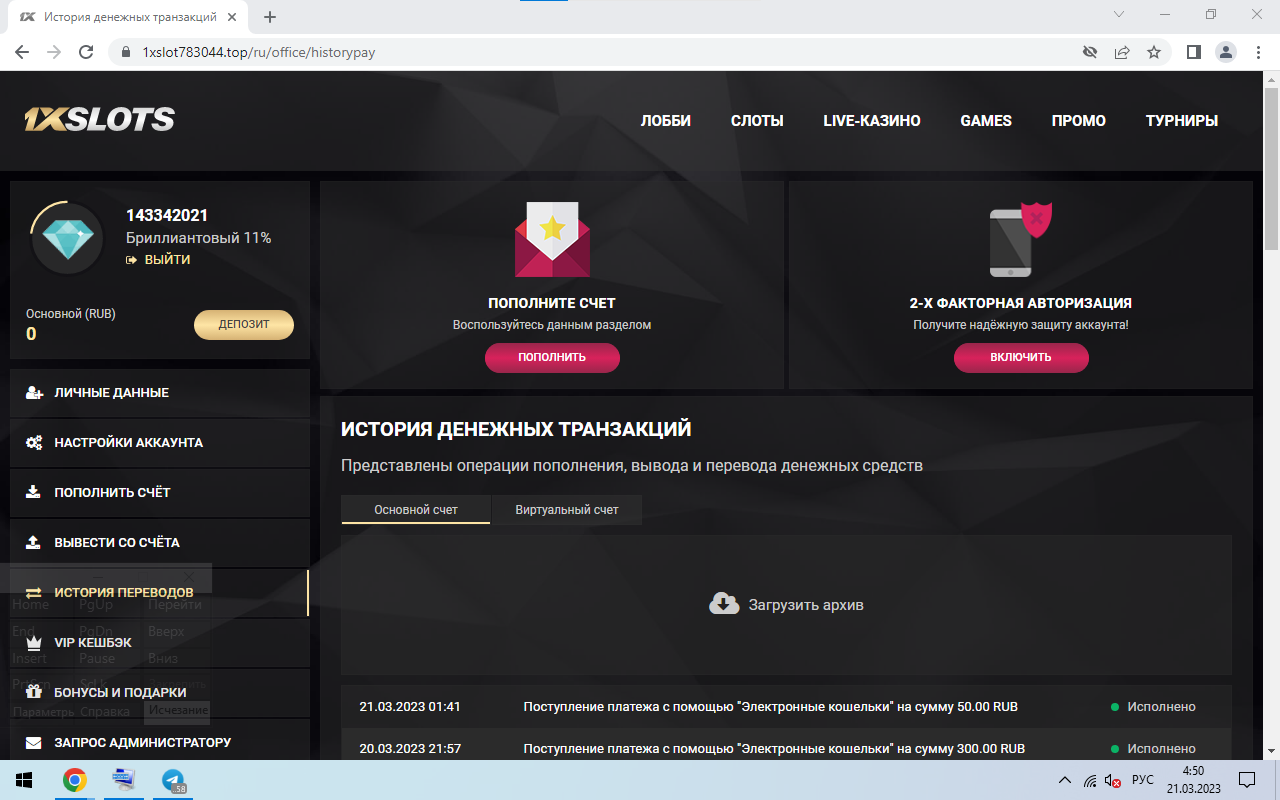1280x800 pixels.
Task: Open БОНУСЫ И ПОДАРКИ in the sidebar
Action: coord(160,693)
